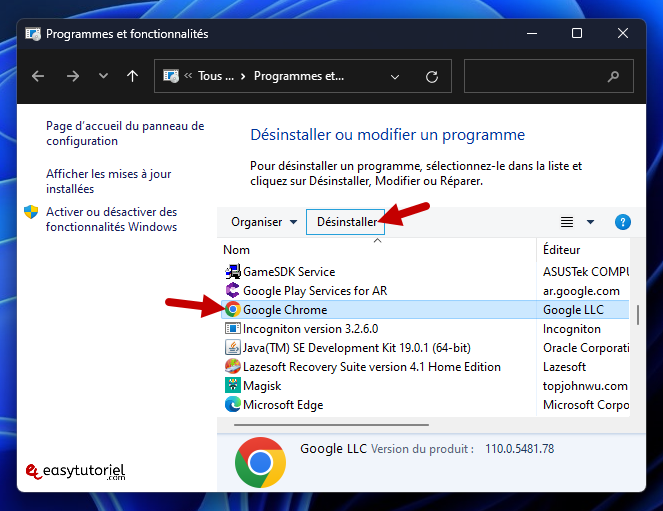
Task: Maximize the Programmes et fonctionnalités window
Action: click(x=577, y=33)
